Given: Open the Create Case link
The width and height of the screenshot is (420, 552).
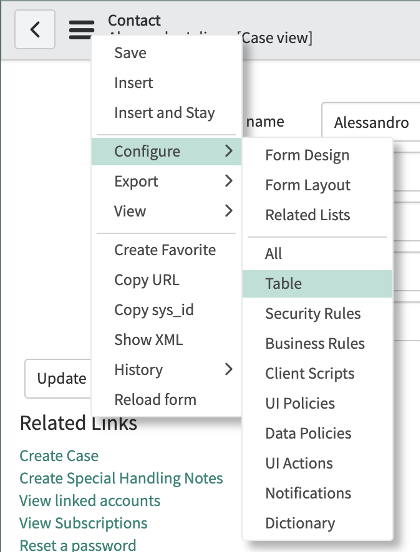Looking at the screenshot, I should (x=59, y=456).
